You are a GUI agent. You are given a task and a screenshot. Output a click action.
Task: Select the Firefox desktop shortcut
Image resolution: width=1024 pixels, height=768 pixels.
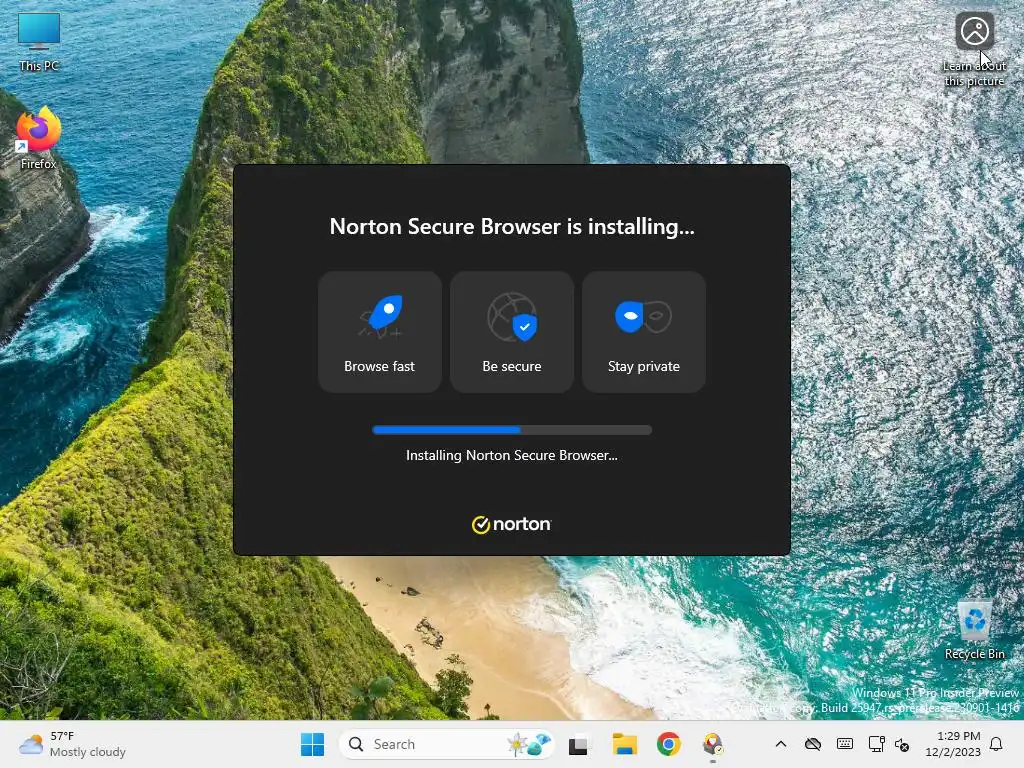(39, 139)
